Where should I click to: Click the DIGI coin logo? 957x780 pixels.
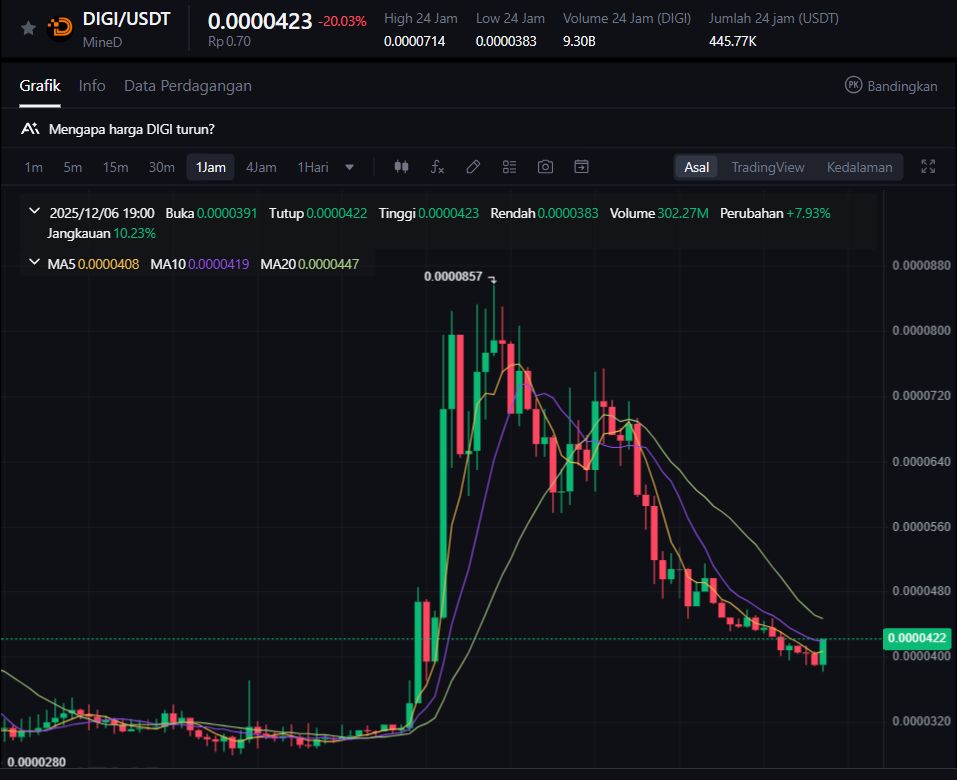(x=60, y=28)
